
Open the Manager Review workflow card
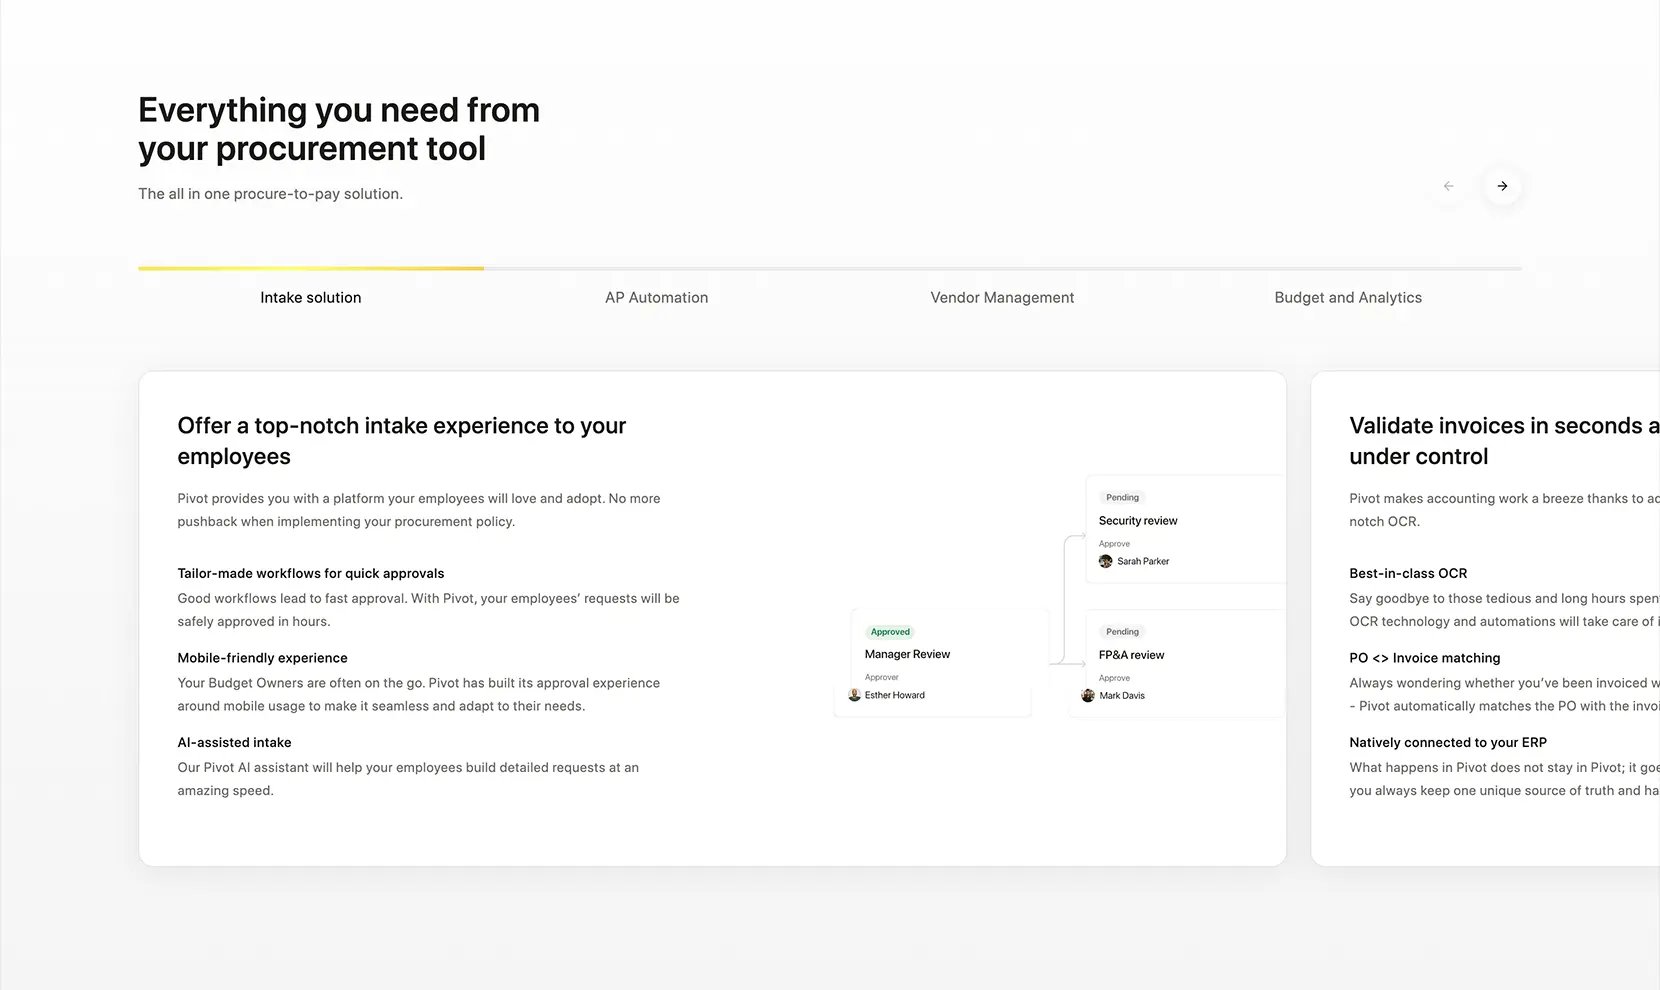tap(941, 663)
